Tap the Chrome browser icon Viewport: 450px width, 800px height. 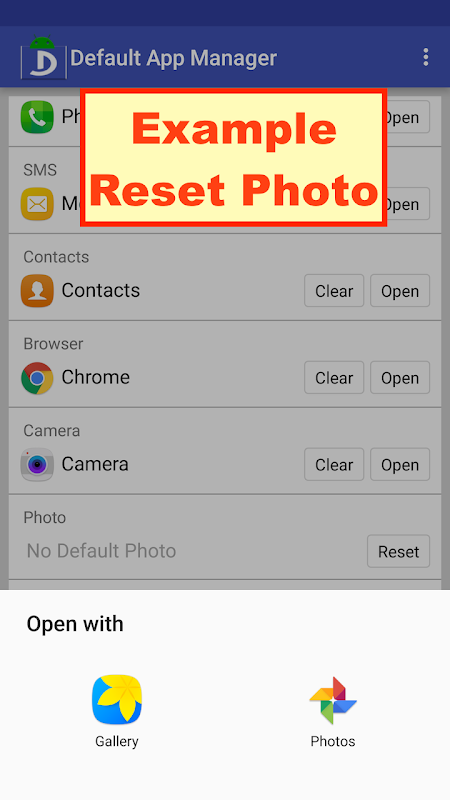tap(37, 378)
